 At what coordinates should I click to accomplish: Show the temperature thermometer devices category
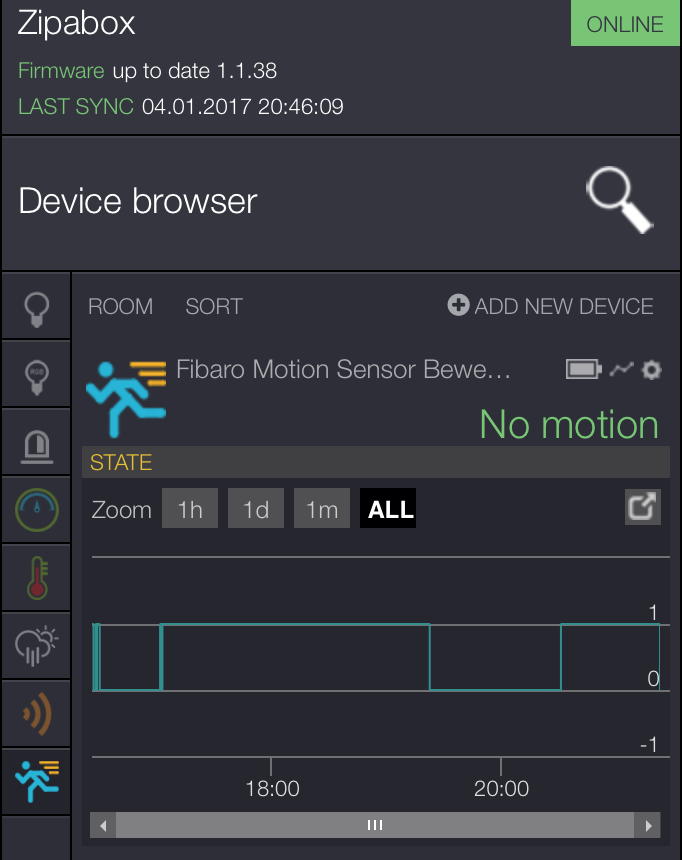click(x=36, y=578)
